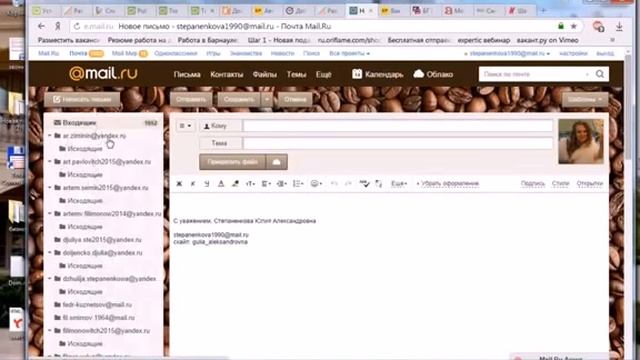Open the 'Файлы' menu item
Screen dimensions: 640x360
click(x=264, y=74)
